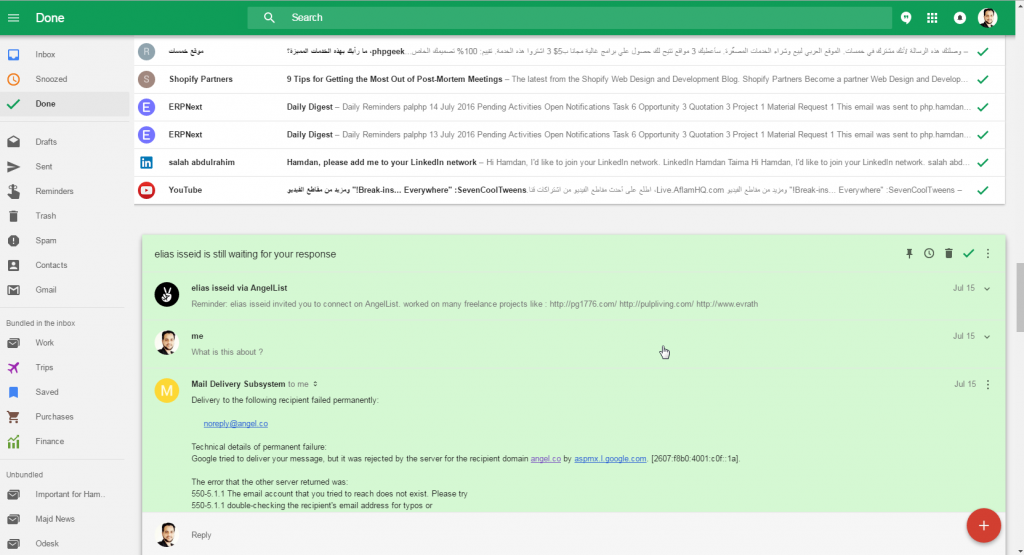
Task: Click the YouTube sender icon
Action: click(x=146, y=190)
